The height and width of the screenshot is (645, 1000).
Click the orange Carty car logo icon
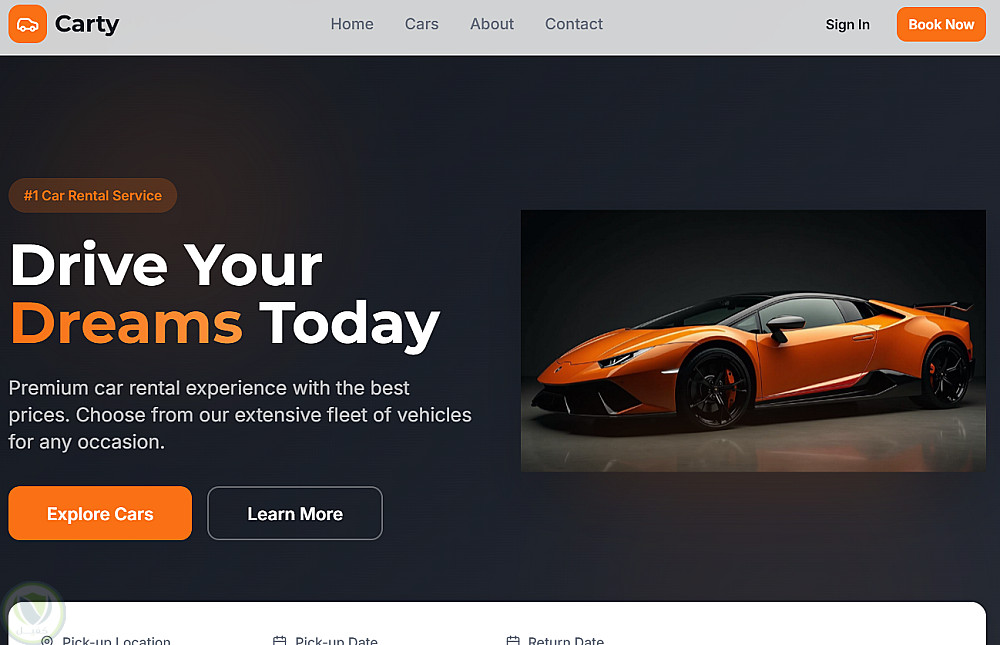[27, 24]
